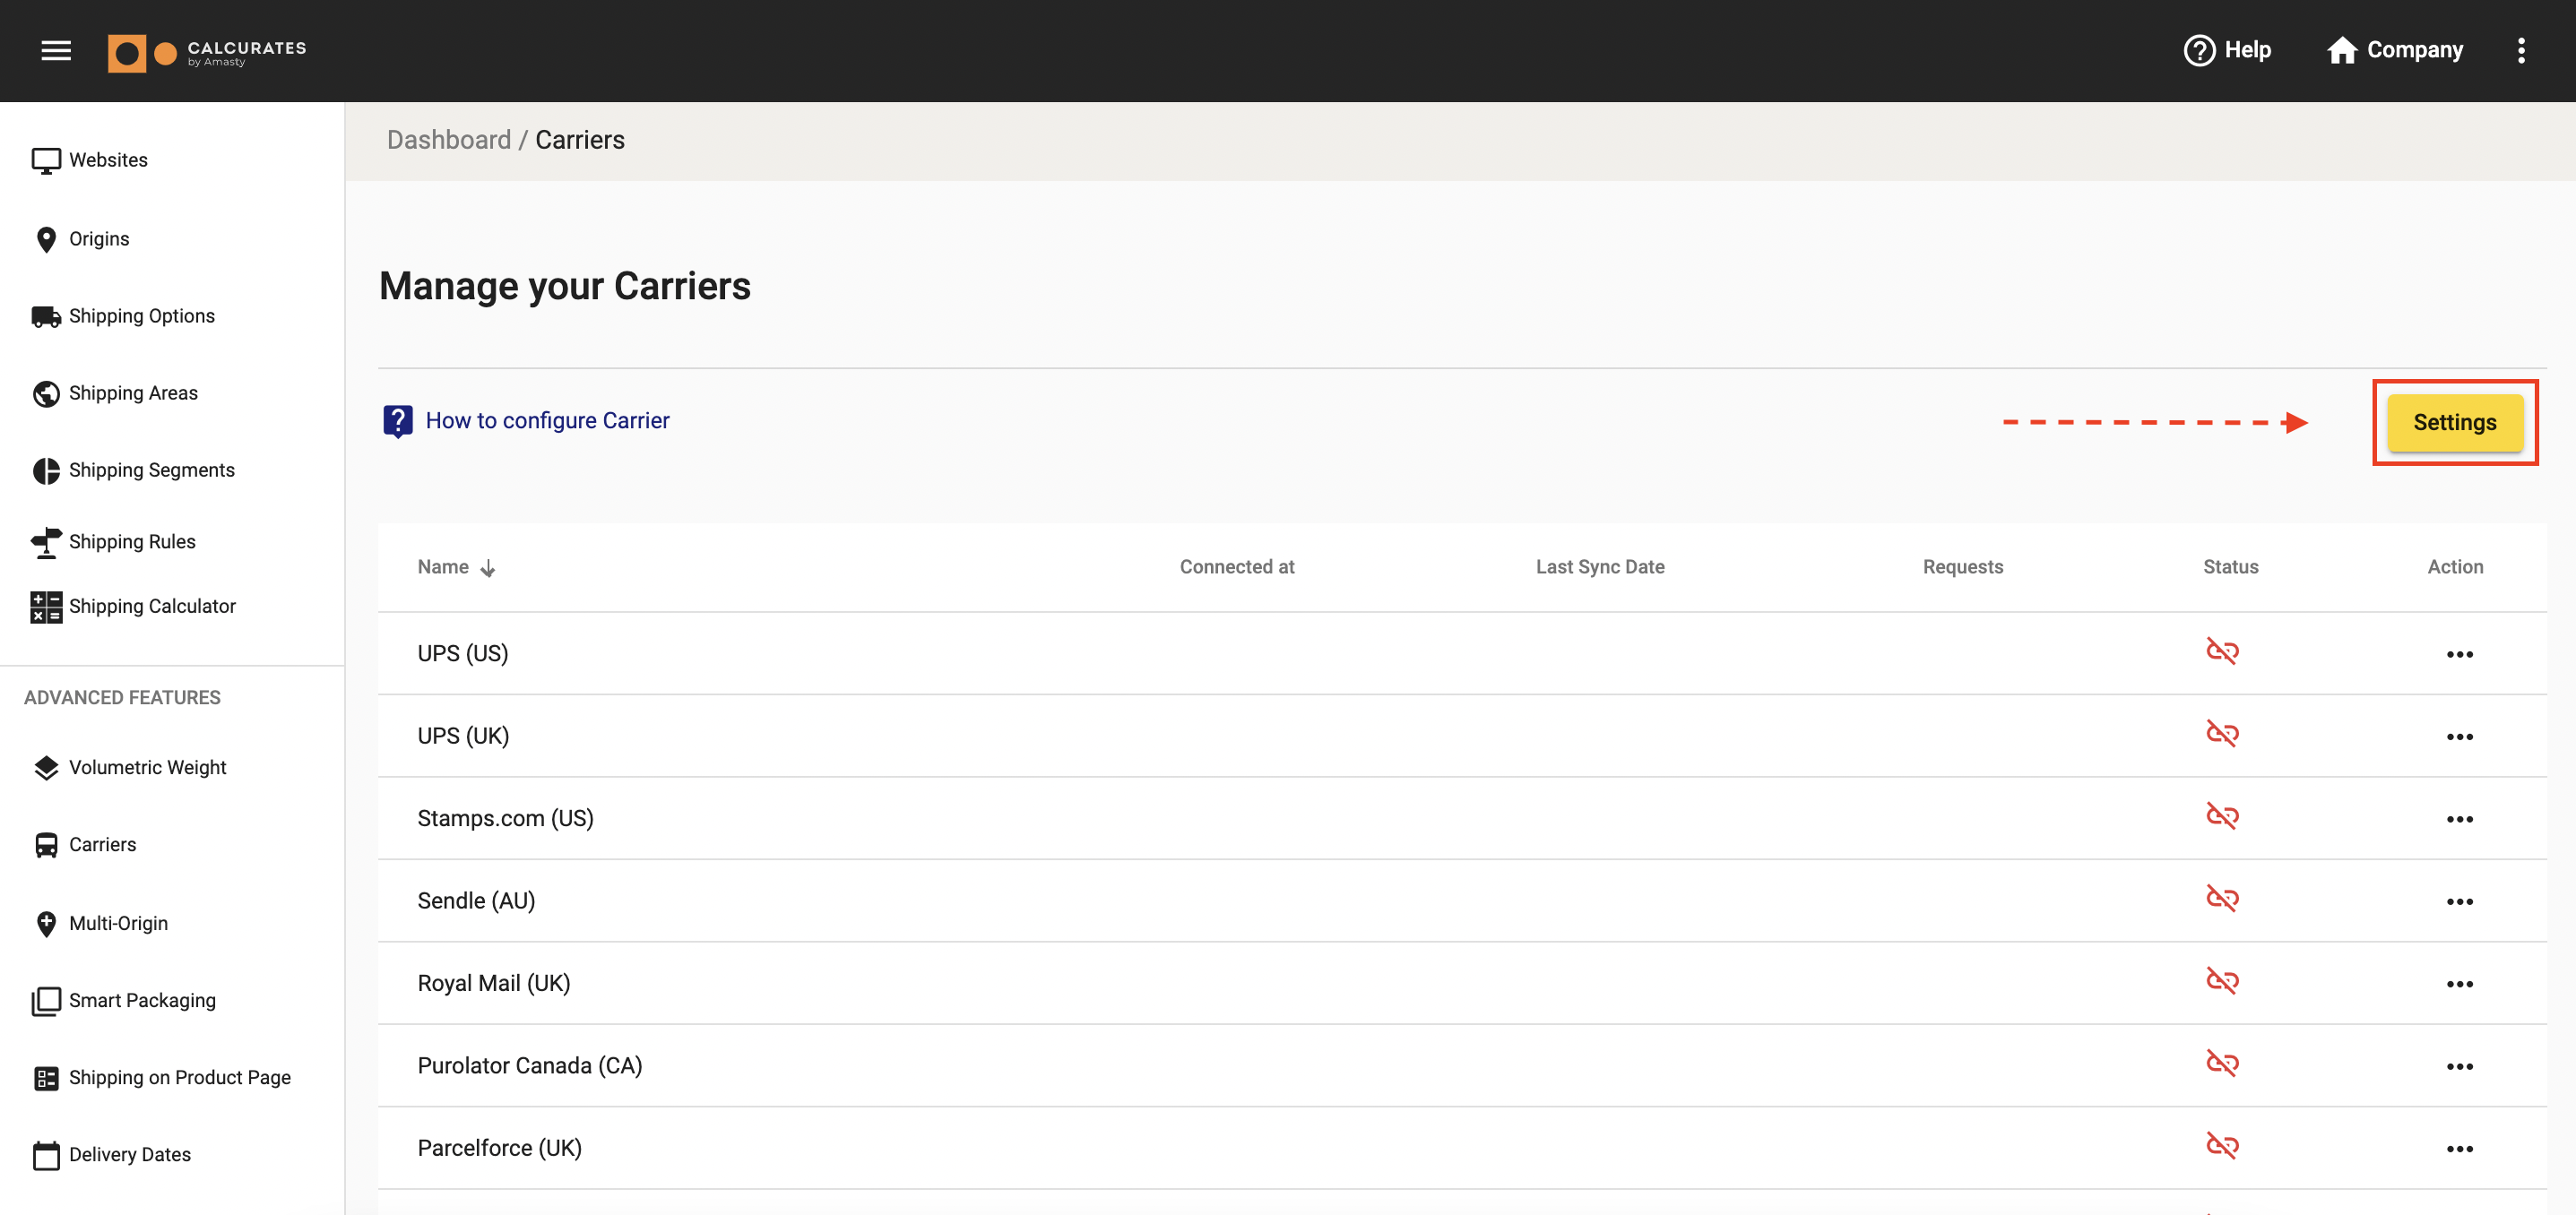2576x1215 pixels.
Task: Click the Last Sync Date column header
Action: (x=1600, y=567)
